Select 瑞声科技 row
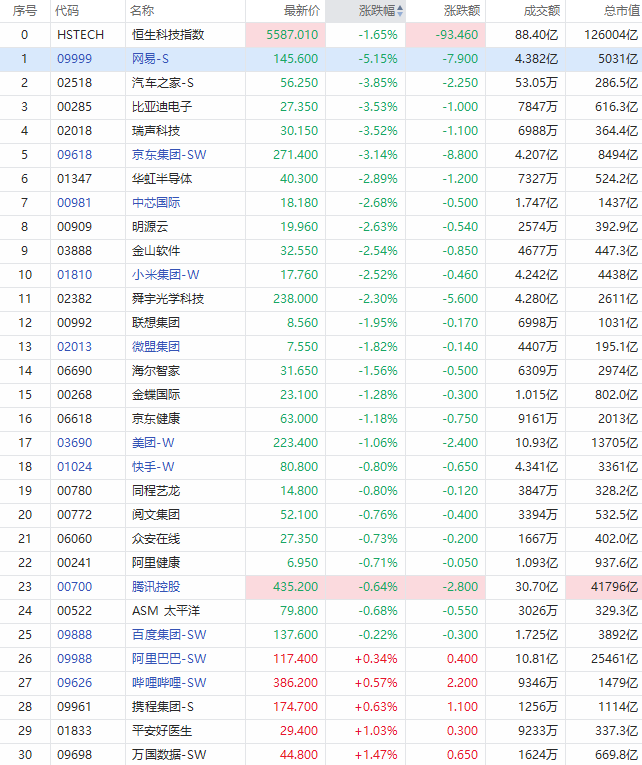Image resolution: width=642 pixels, height=765 pixels. pyautogui.click(x=321, y=131)
